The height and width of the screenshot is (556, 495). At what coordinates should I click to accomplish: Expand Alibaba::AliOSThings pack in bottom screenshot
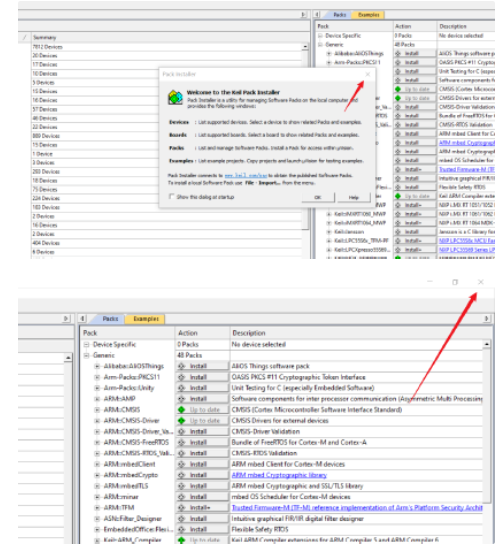coord(97,366)
